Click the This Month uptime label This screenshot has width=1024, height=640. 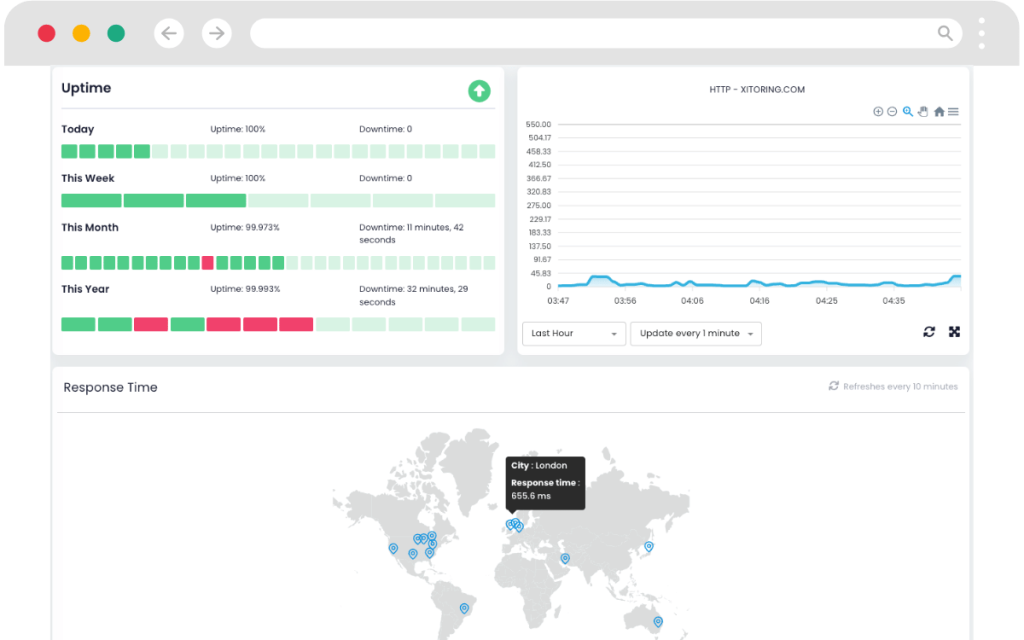[89, 227]
